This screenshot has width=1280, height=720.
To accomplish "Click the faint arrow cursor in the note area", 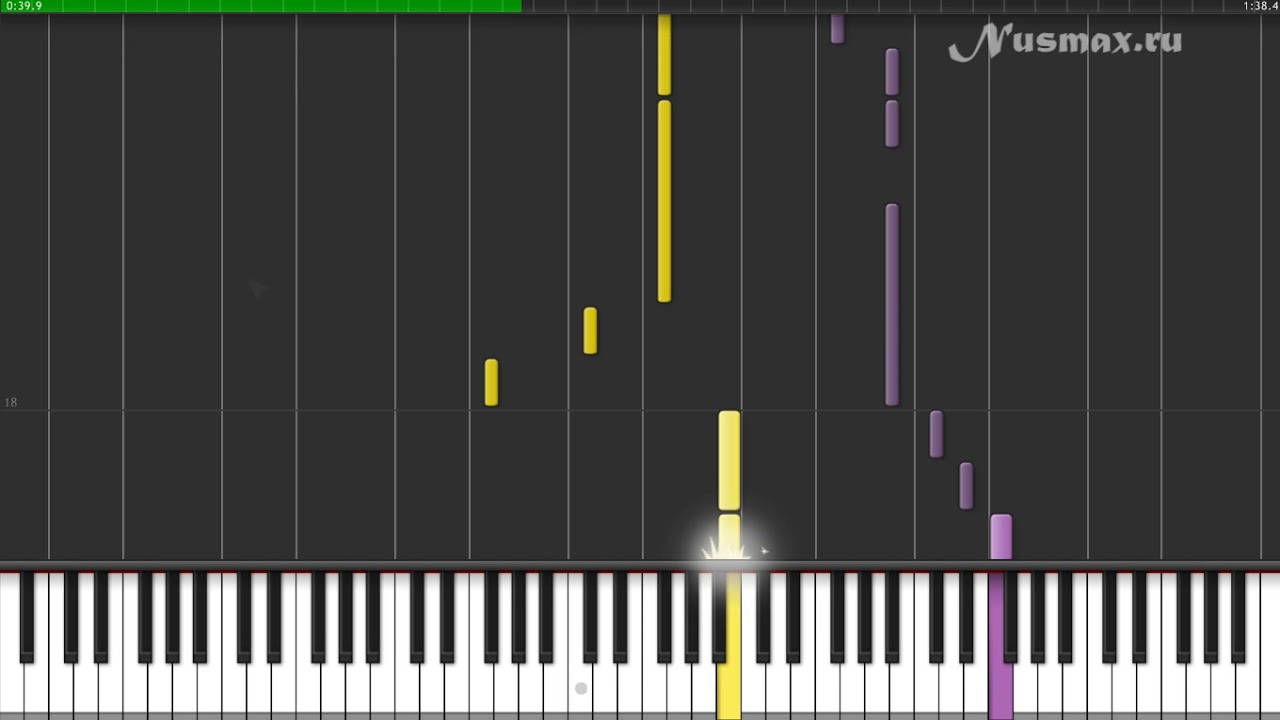I will 259,289.
